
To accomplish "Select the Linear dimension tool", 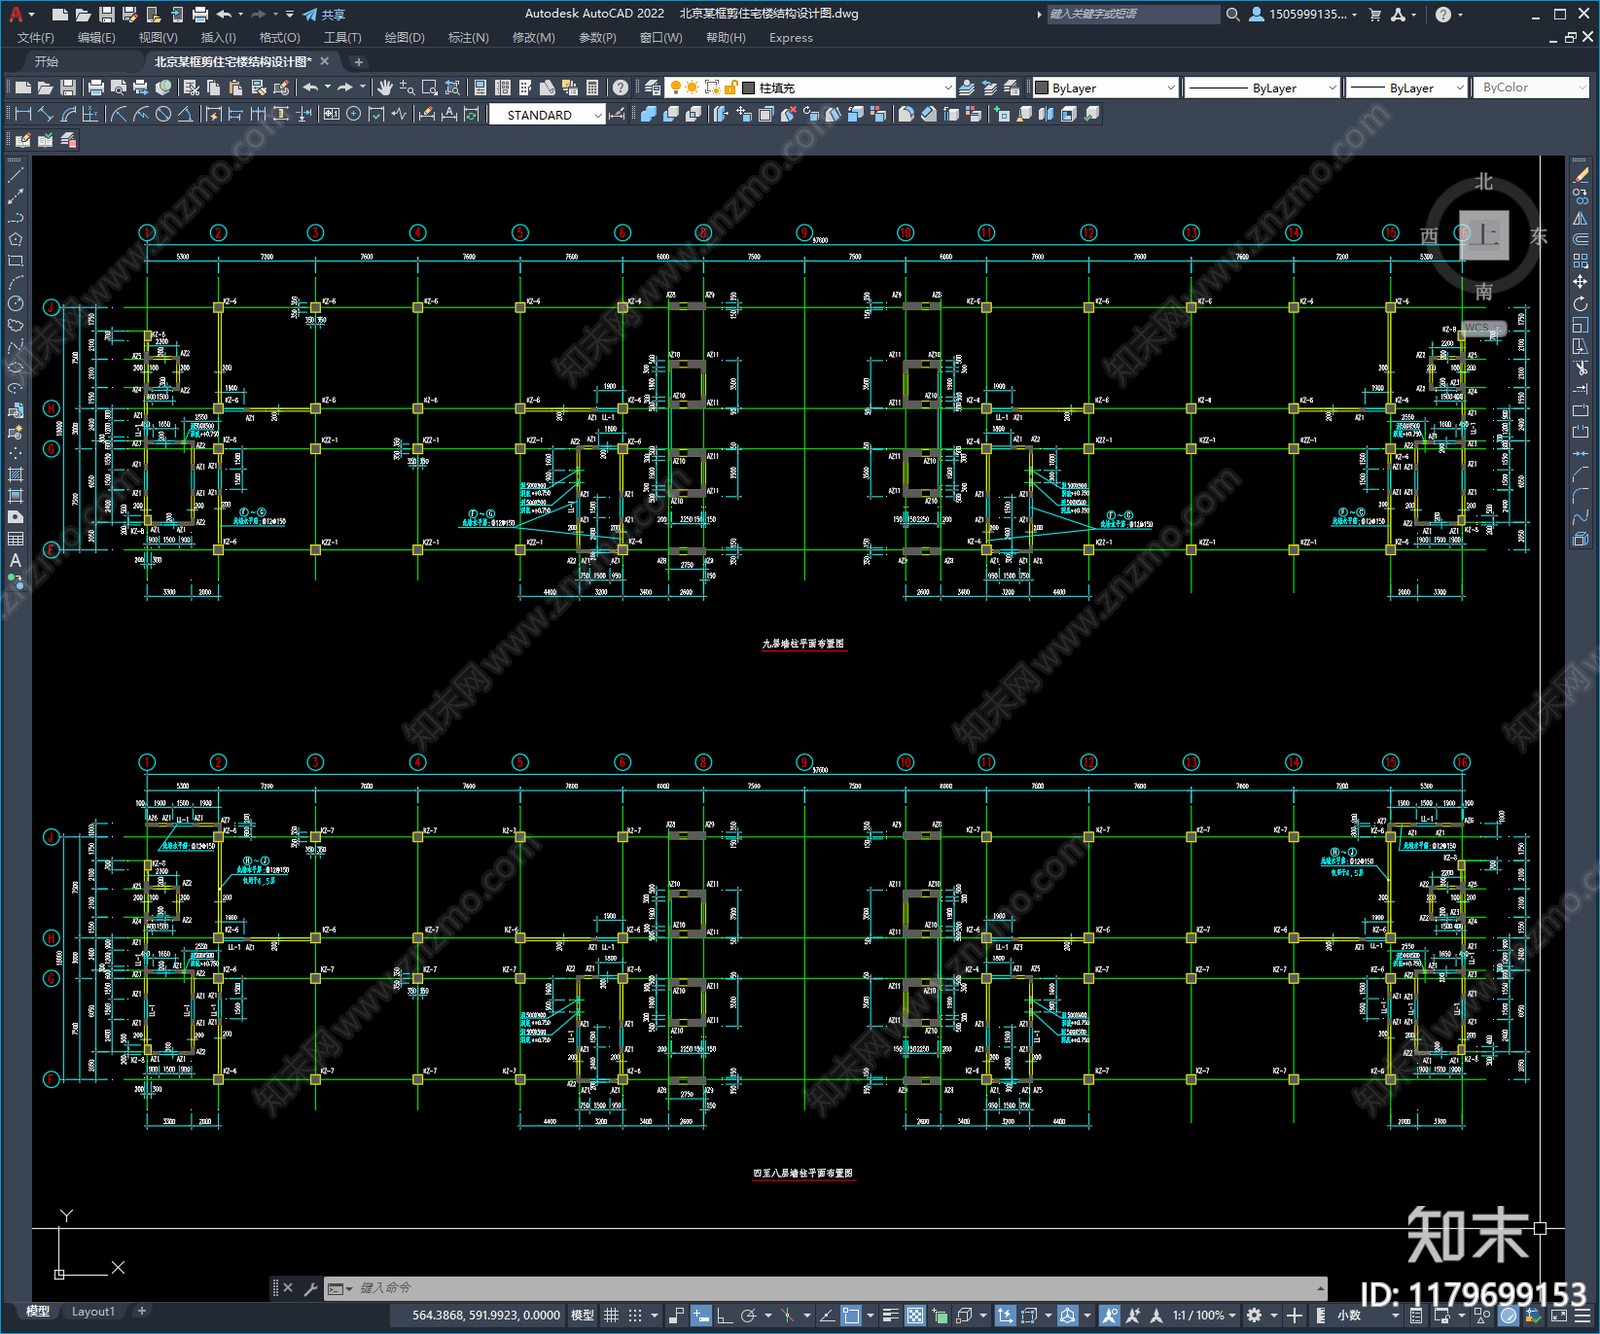I will (x=24, y=114).
